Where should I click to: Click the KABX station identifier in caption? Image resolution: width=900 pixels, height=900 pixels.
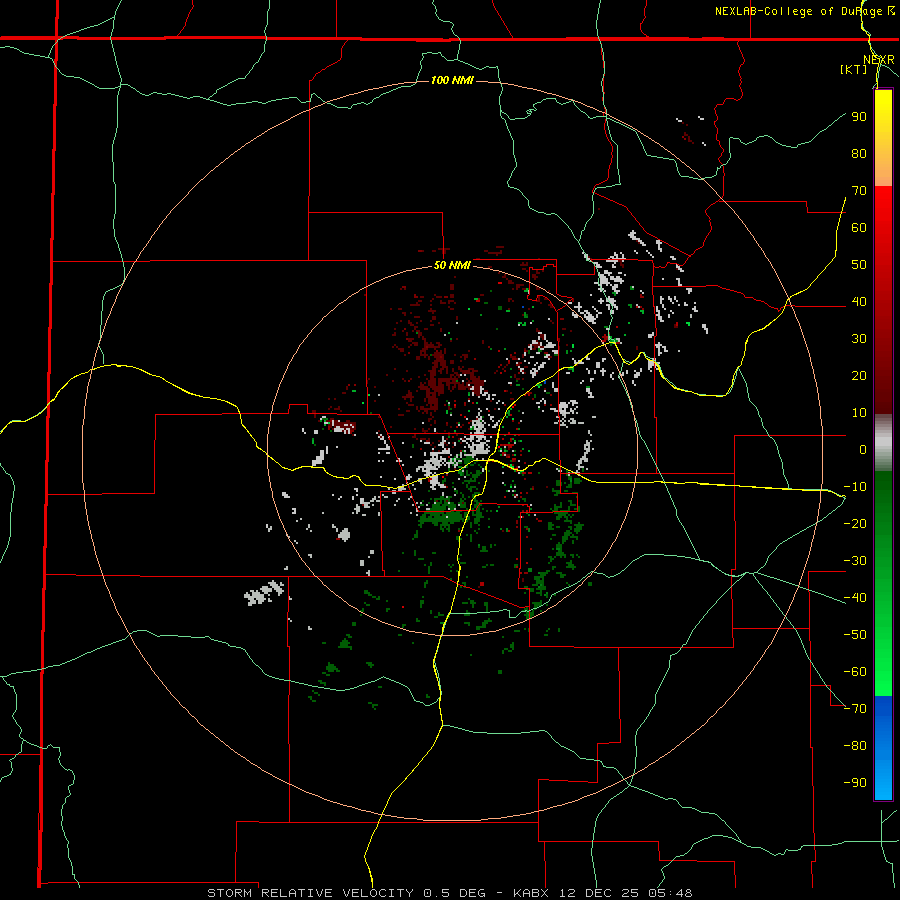(531, 893)
